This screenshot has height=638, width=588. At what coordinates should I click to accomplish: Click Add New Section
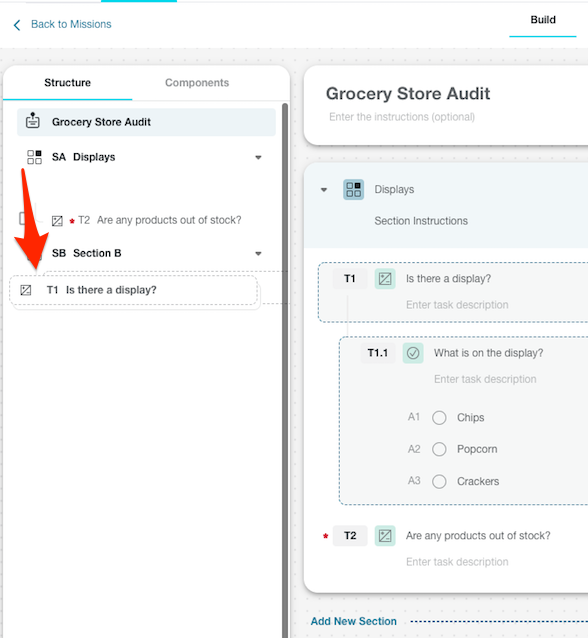pyautogui.click(x=353, y=621)
